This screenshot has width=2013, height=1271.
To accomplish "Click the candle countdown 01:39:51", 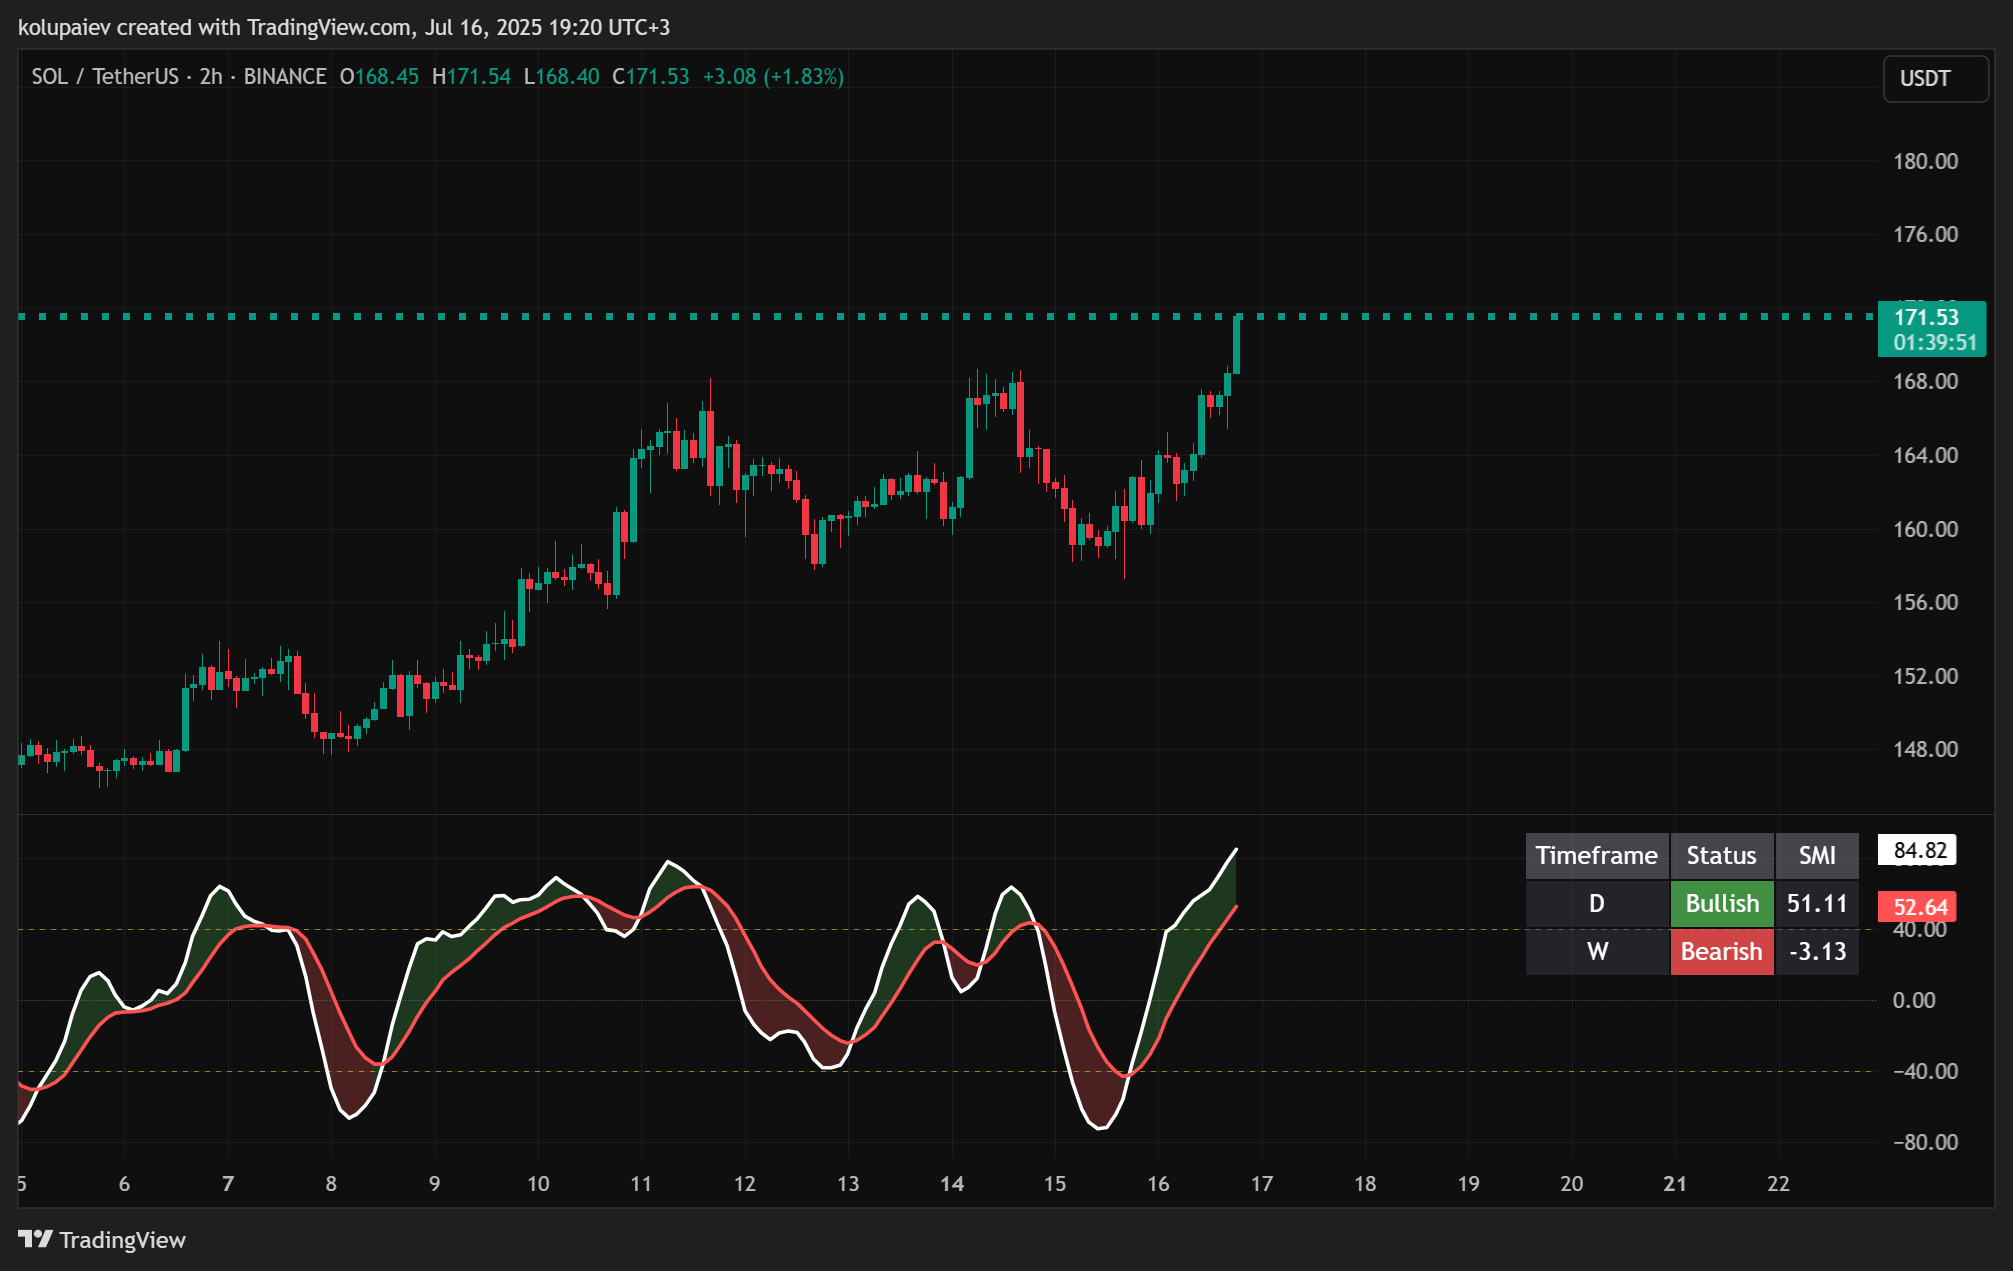I will pyautogui.click(x=1935, y=342).
